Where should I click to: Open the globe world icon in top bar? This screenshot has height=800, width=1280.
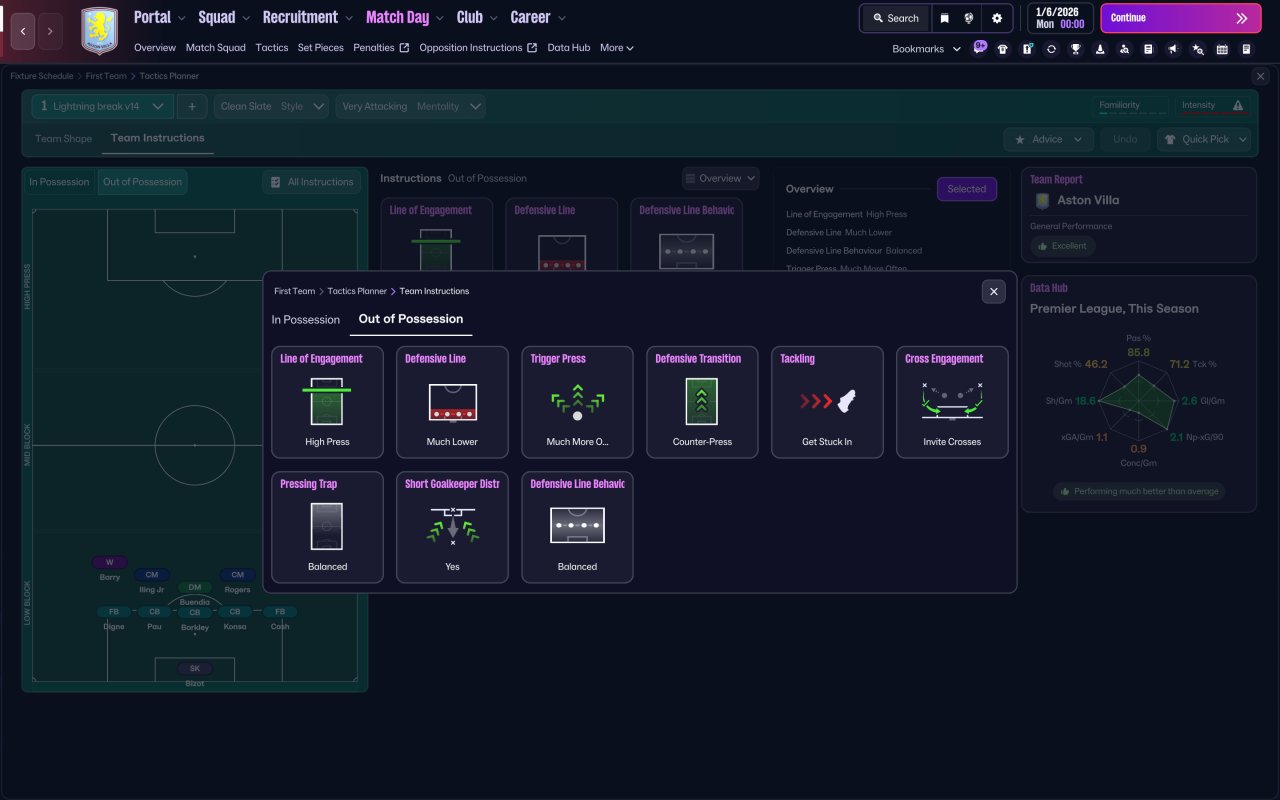(x=969, y=18)
